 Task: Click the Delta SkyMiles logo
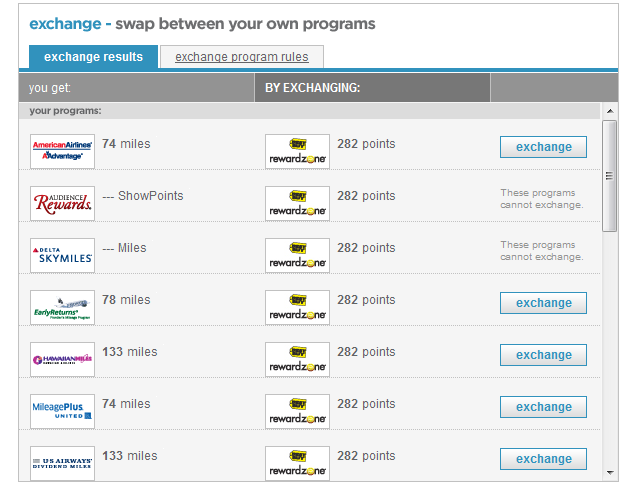tap(62, 255)
